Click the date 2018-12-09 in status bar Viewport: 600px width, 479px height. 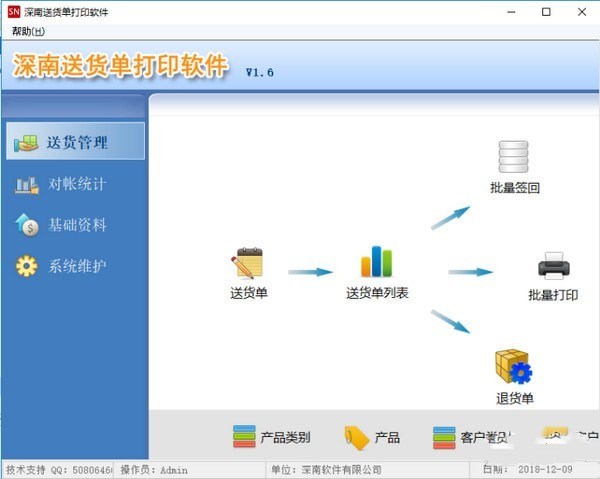click(545, 469)
